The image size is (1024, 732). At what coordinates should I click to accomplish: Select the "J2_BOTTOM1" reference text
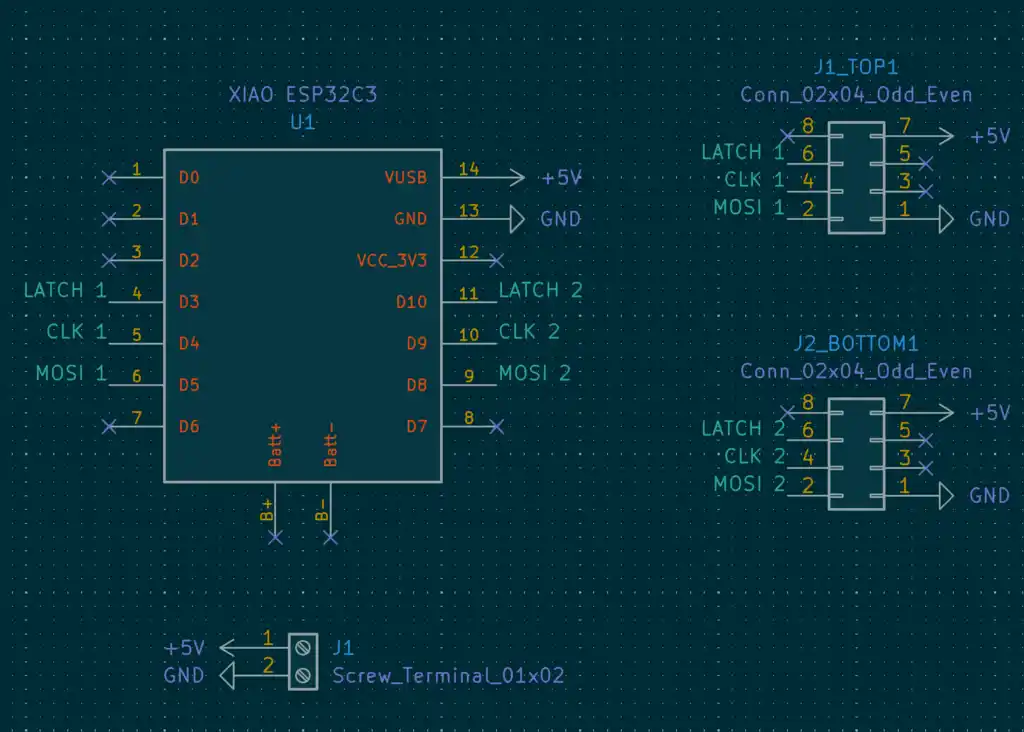(x=856, y=343)
